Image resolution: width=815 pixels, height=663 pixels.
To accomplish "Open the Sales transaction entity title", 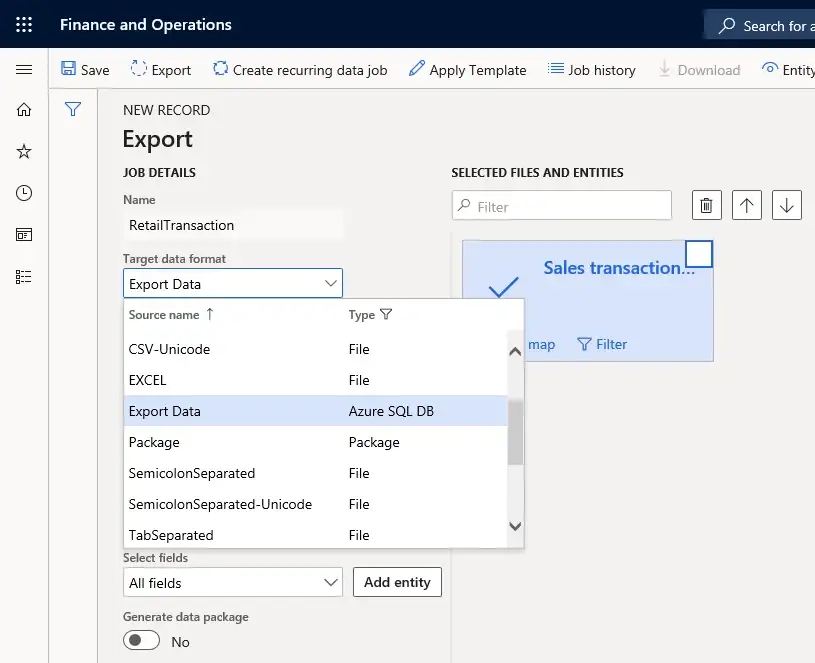I will 619,268.
